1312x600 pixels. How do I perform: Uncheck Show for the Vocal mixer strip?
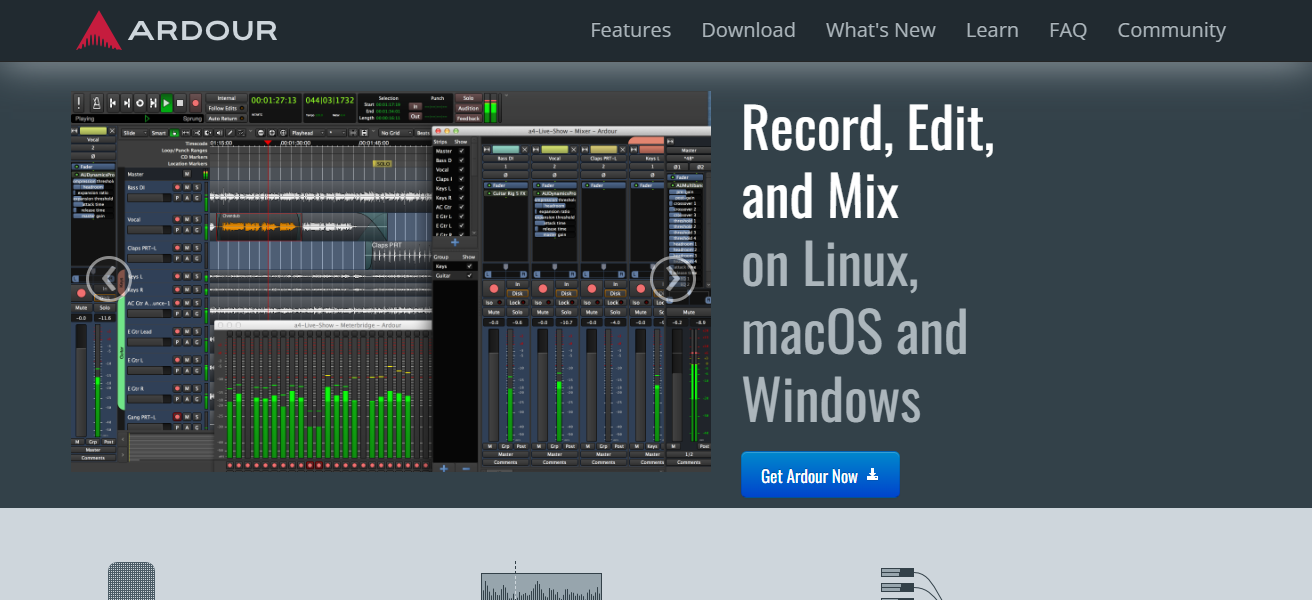coord(459,171)
